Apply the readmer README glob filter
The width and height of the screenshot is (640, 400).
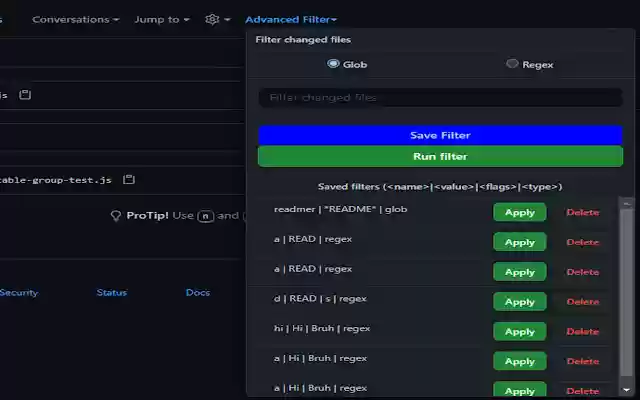(520, 212)
